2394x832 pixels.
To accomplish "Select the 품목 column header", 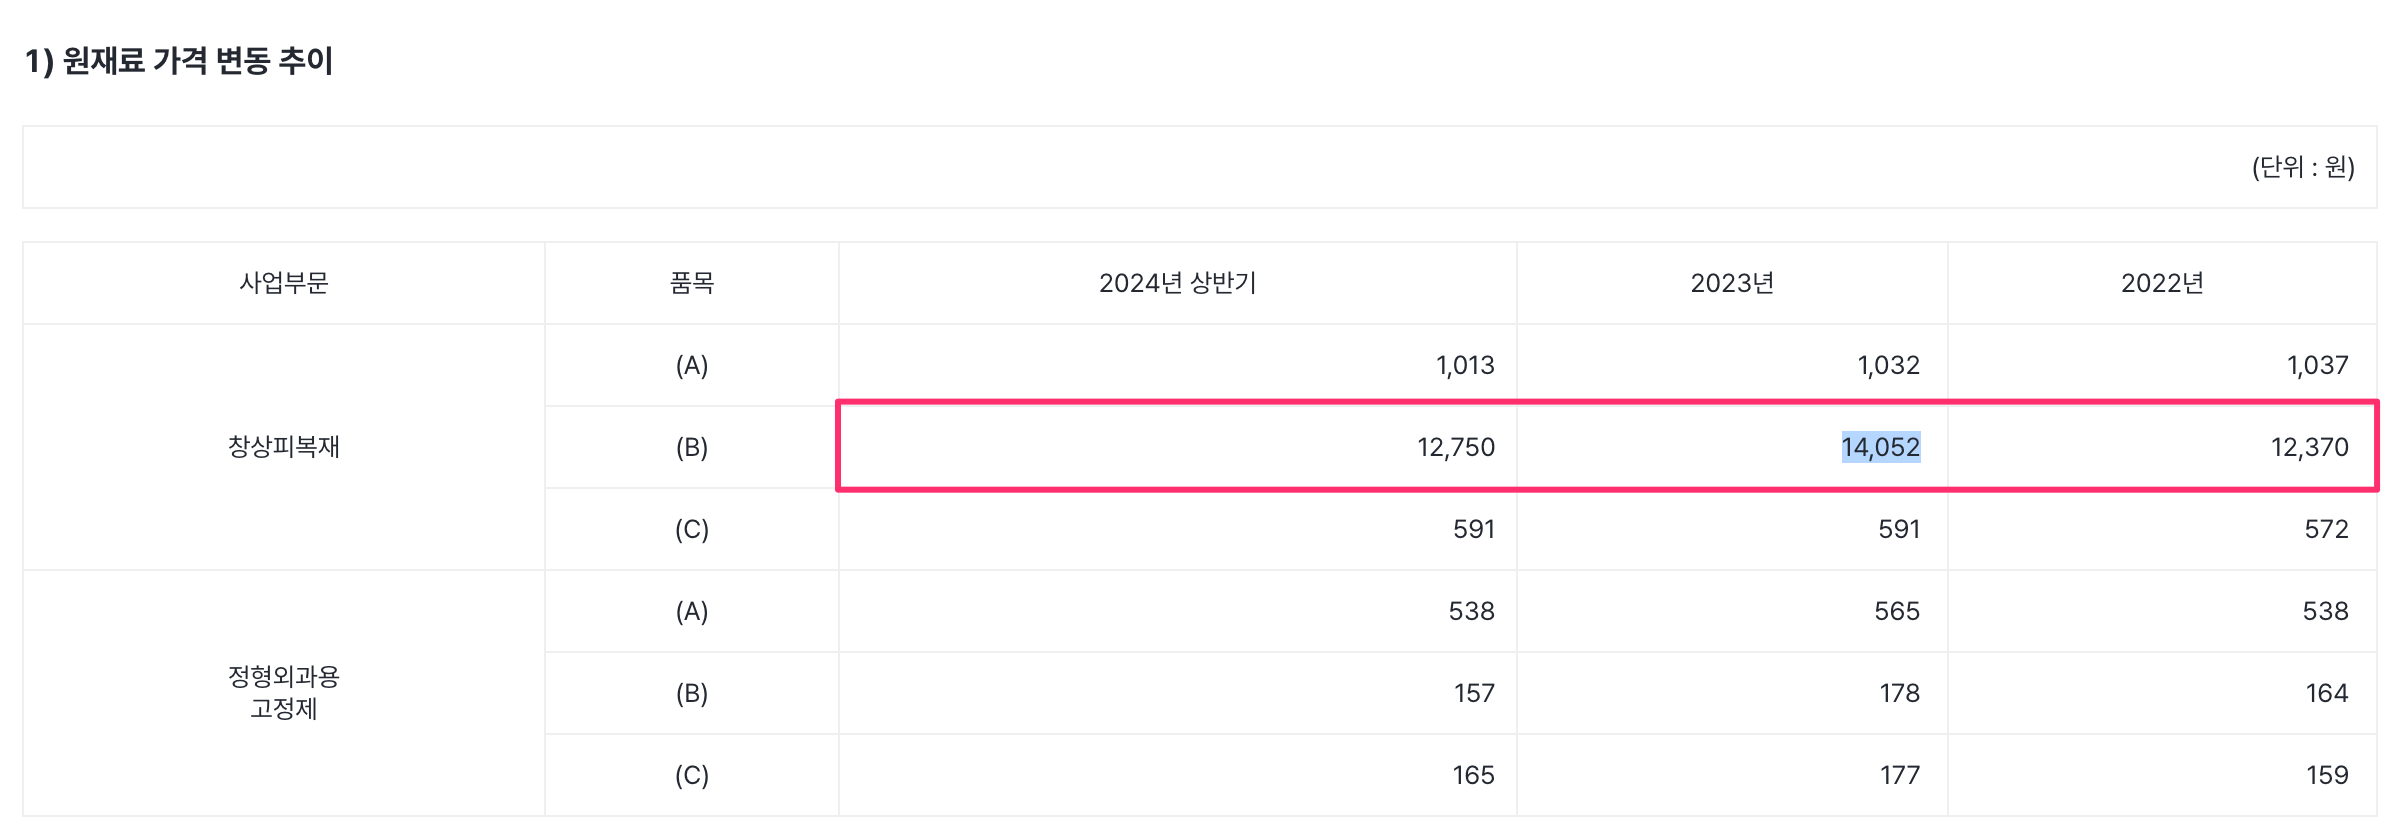I will click(692, 283).
